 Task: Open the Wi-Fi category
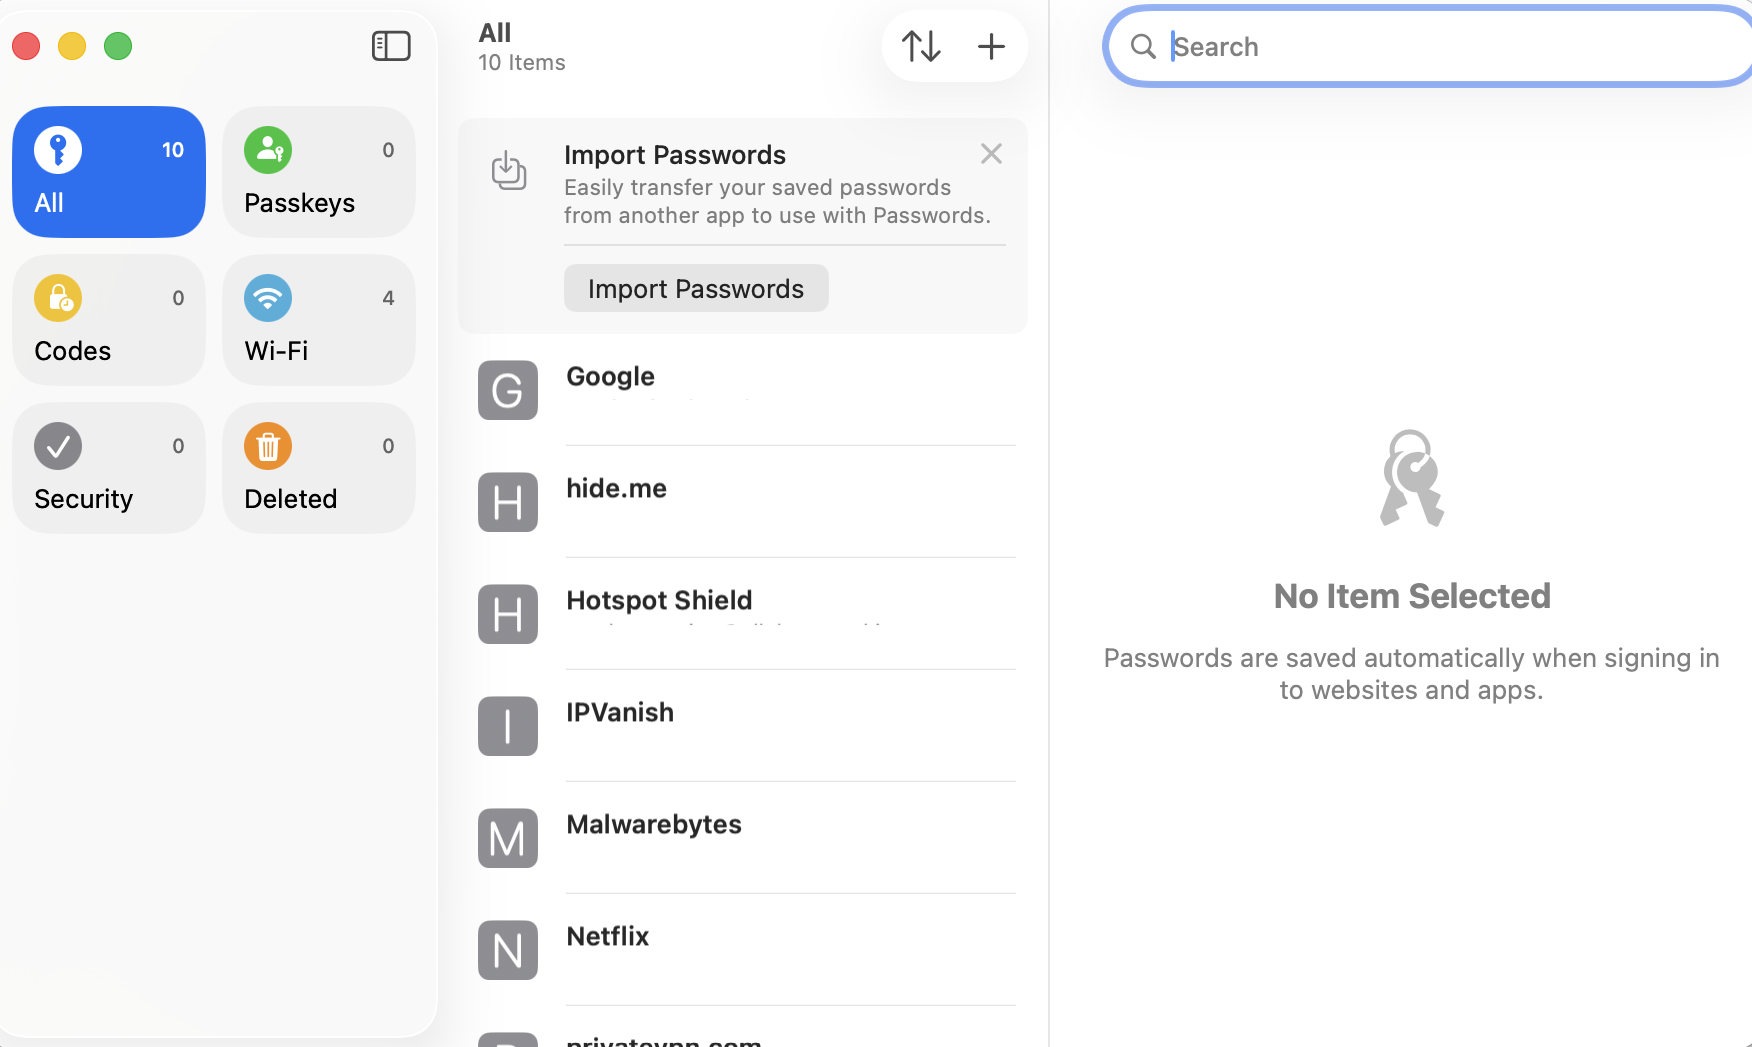(x=319, y=320)
